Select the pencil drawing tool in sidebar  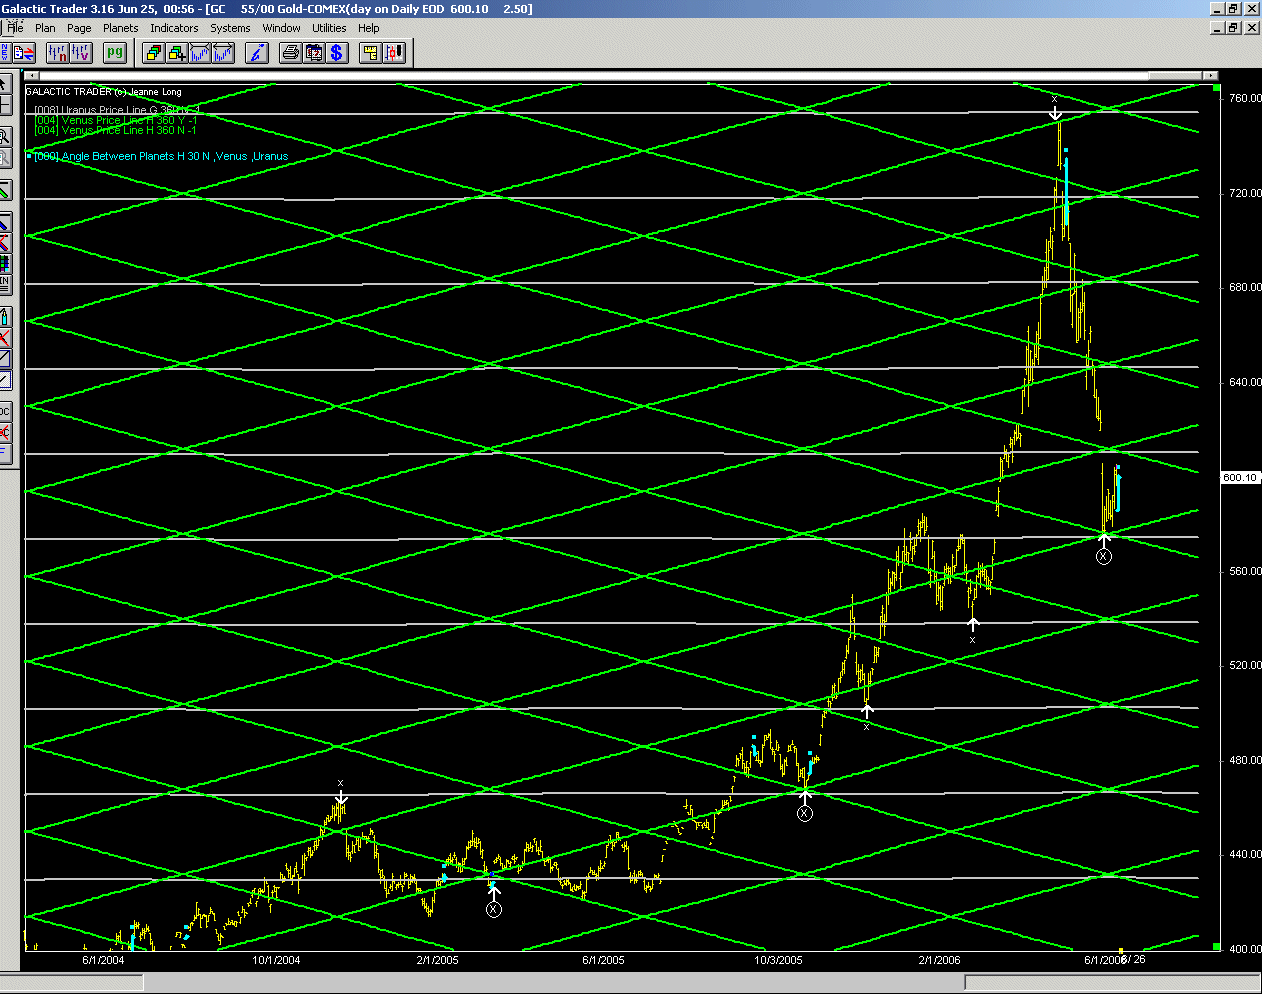click(5, 316)
